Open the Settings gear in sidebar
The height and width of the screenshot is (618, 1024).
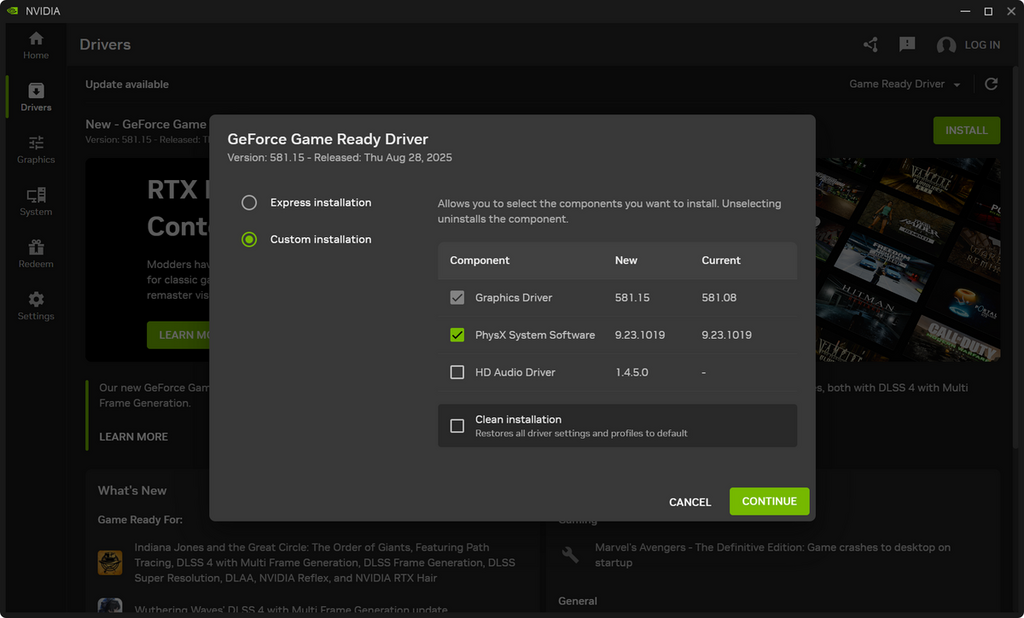coord(36,305)
